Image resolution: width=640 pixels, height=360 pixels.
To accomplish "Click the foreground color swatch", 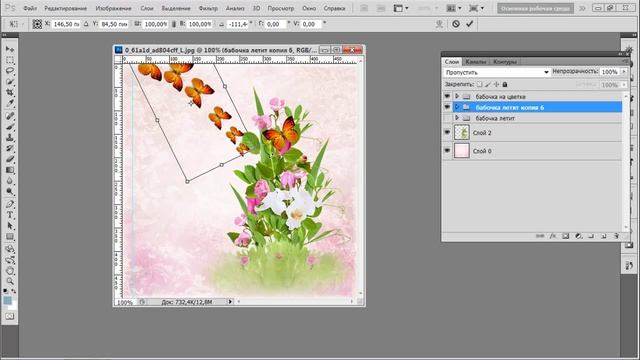I will point(8,300).
